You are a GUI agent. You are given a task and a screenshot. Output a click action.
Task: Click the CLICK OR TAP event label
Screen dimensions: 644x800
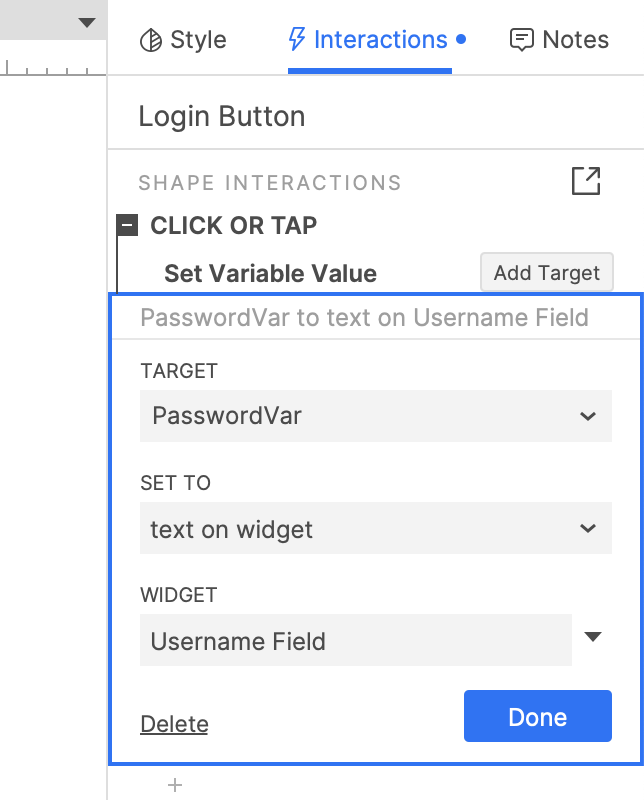pyautogui.click(x=233, y=226)
